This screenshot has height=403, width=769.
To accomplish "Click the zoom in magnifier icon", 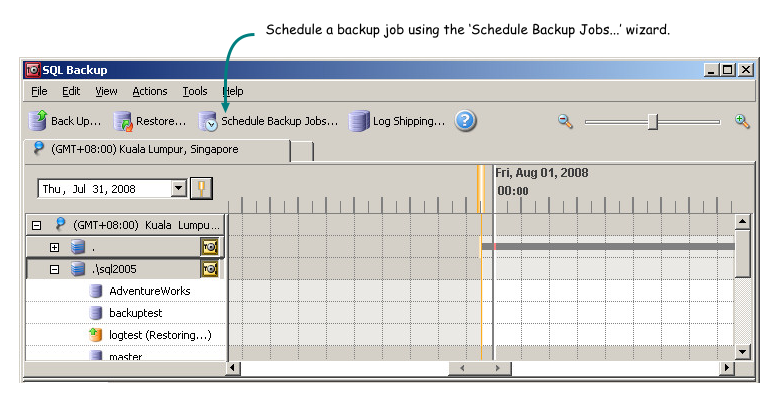I will (742, 121).
